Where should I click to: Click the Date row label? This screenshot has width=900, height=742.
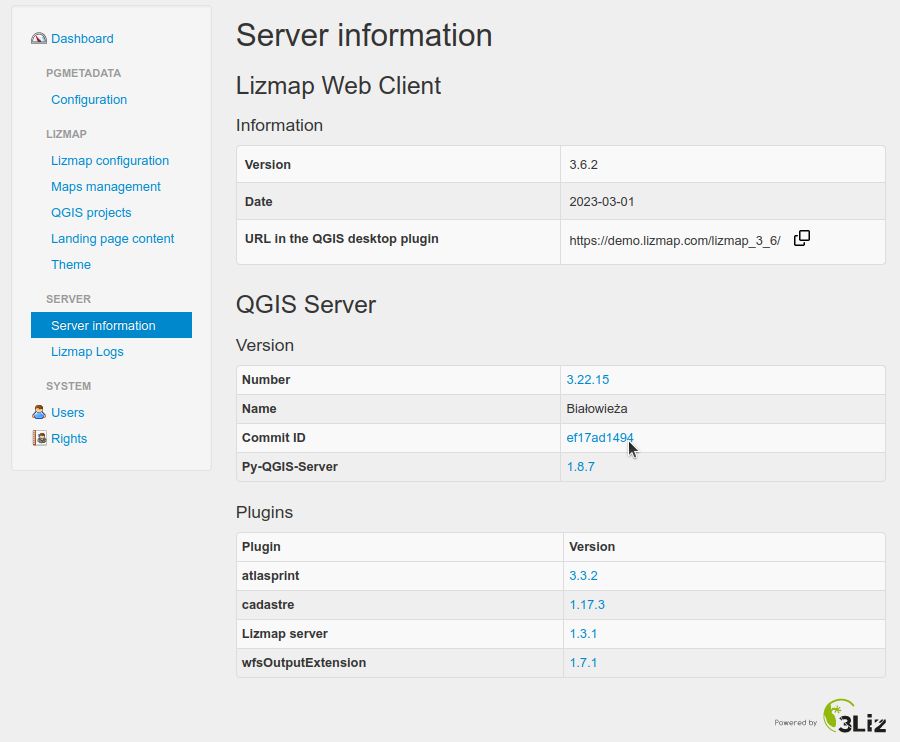258,202
